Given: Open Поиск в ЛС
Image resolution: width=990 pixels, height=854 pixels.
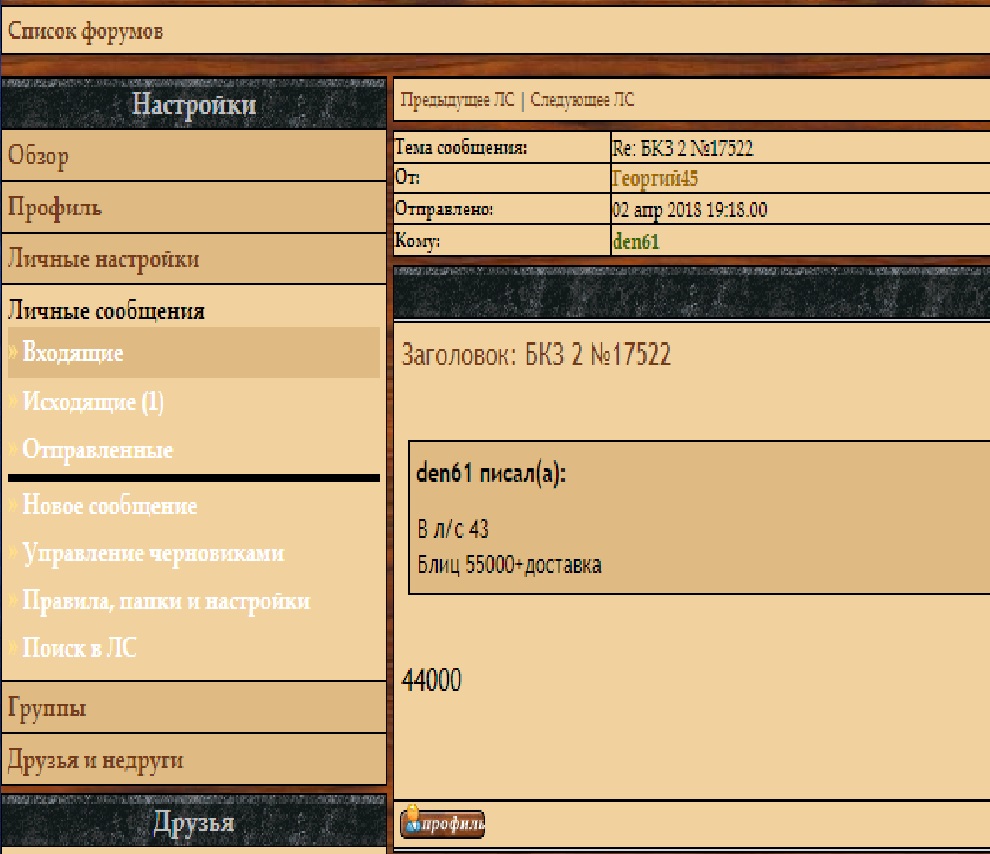Looking at the screenshot, I should click(79, 649).
